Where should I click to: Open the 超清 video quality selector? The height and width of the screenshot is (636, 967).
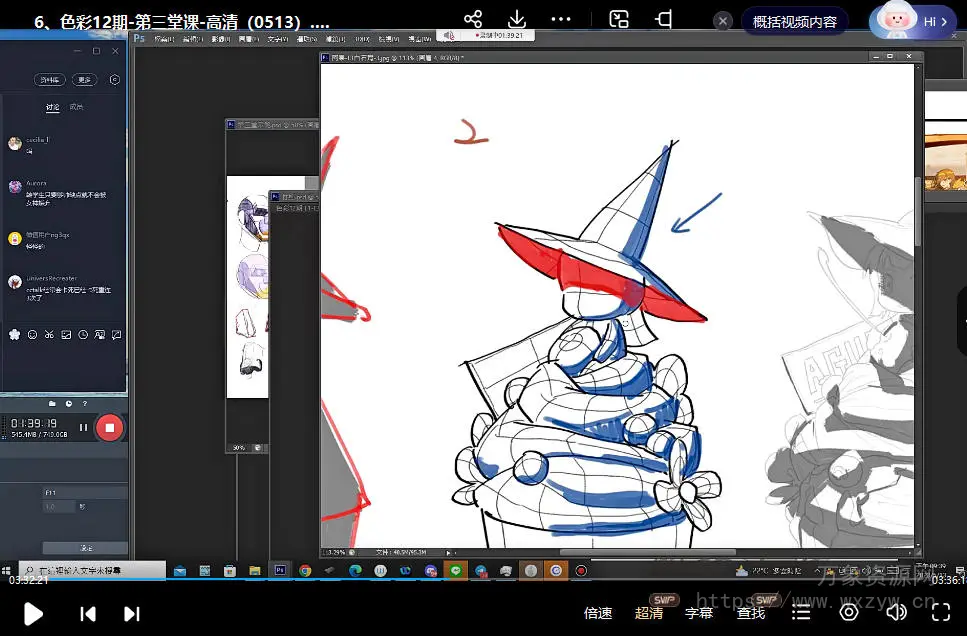tap(649, 613)
